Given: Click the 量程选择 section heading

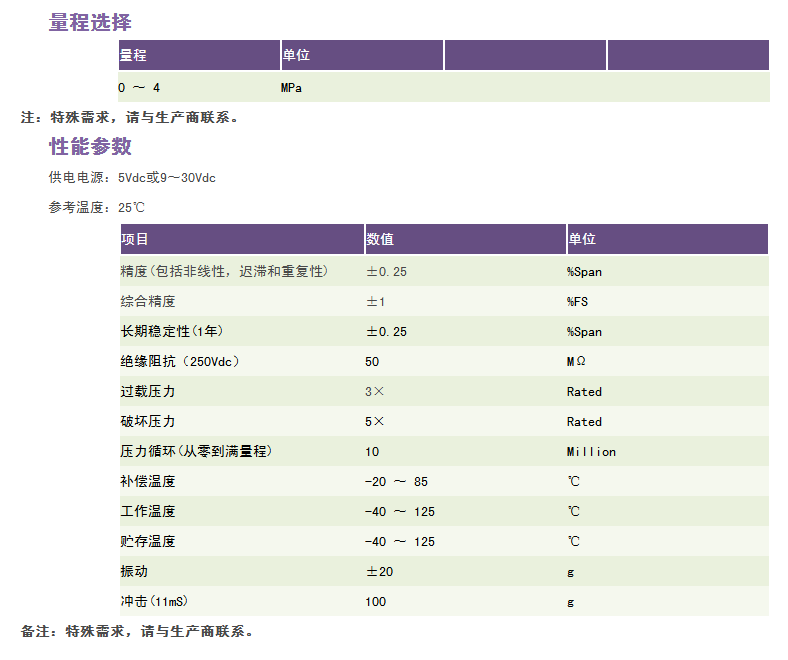Looking at the screenshot, I should [90, 22].
